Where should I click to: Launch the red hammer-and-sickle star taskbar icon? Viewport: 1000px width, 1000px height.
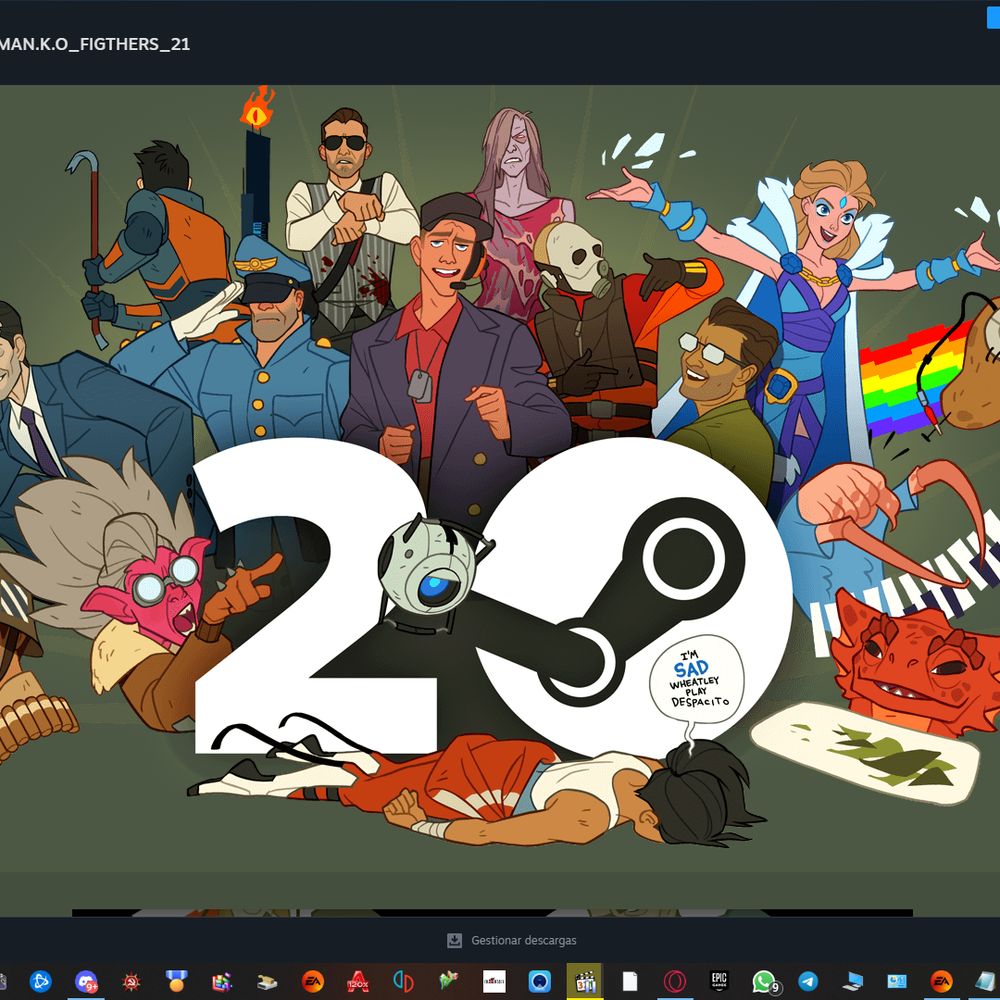[x=131, y=981]
